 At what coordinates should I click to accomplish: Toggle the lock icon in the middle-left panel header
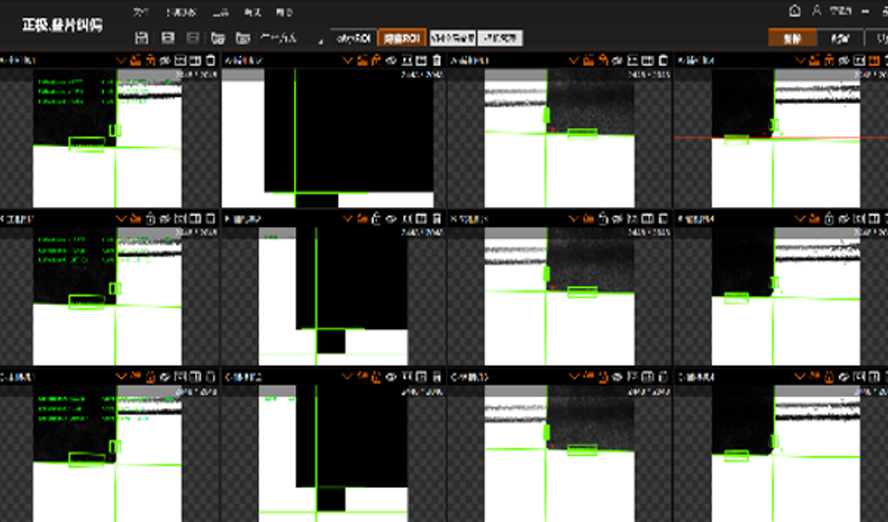point(150,218)
